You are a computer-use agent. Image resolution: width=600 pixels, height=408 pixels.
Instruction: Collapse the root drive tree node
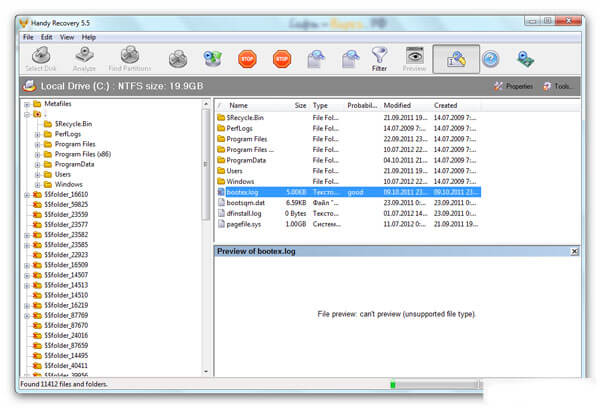pos(27,114)
